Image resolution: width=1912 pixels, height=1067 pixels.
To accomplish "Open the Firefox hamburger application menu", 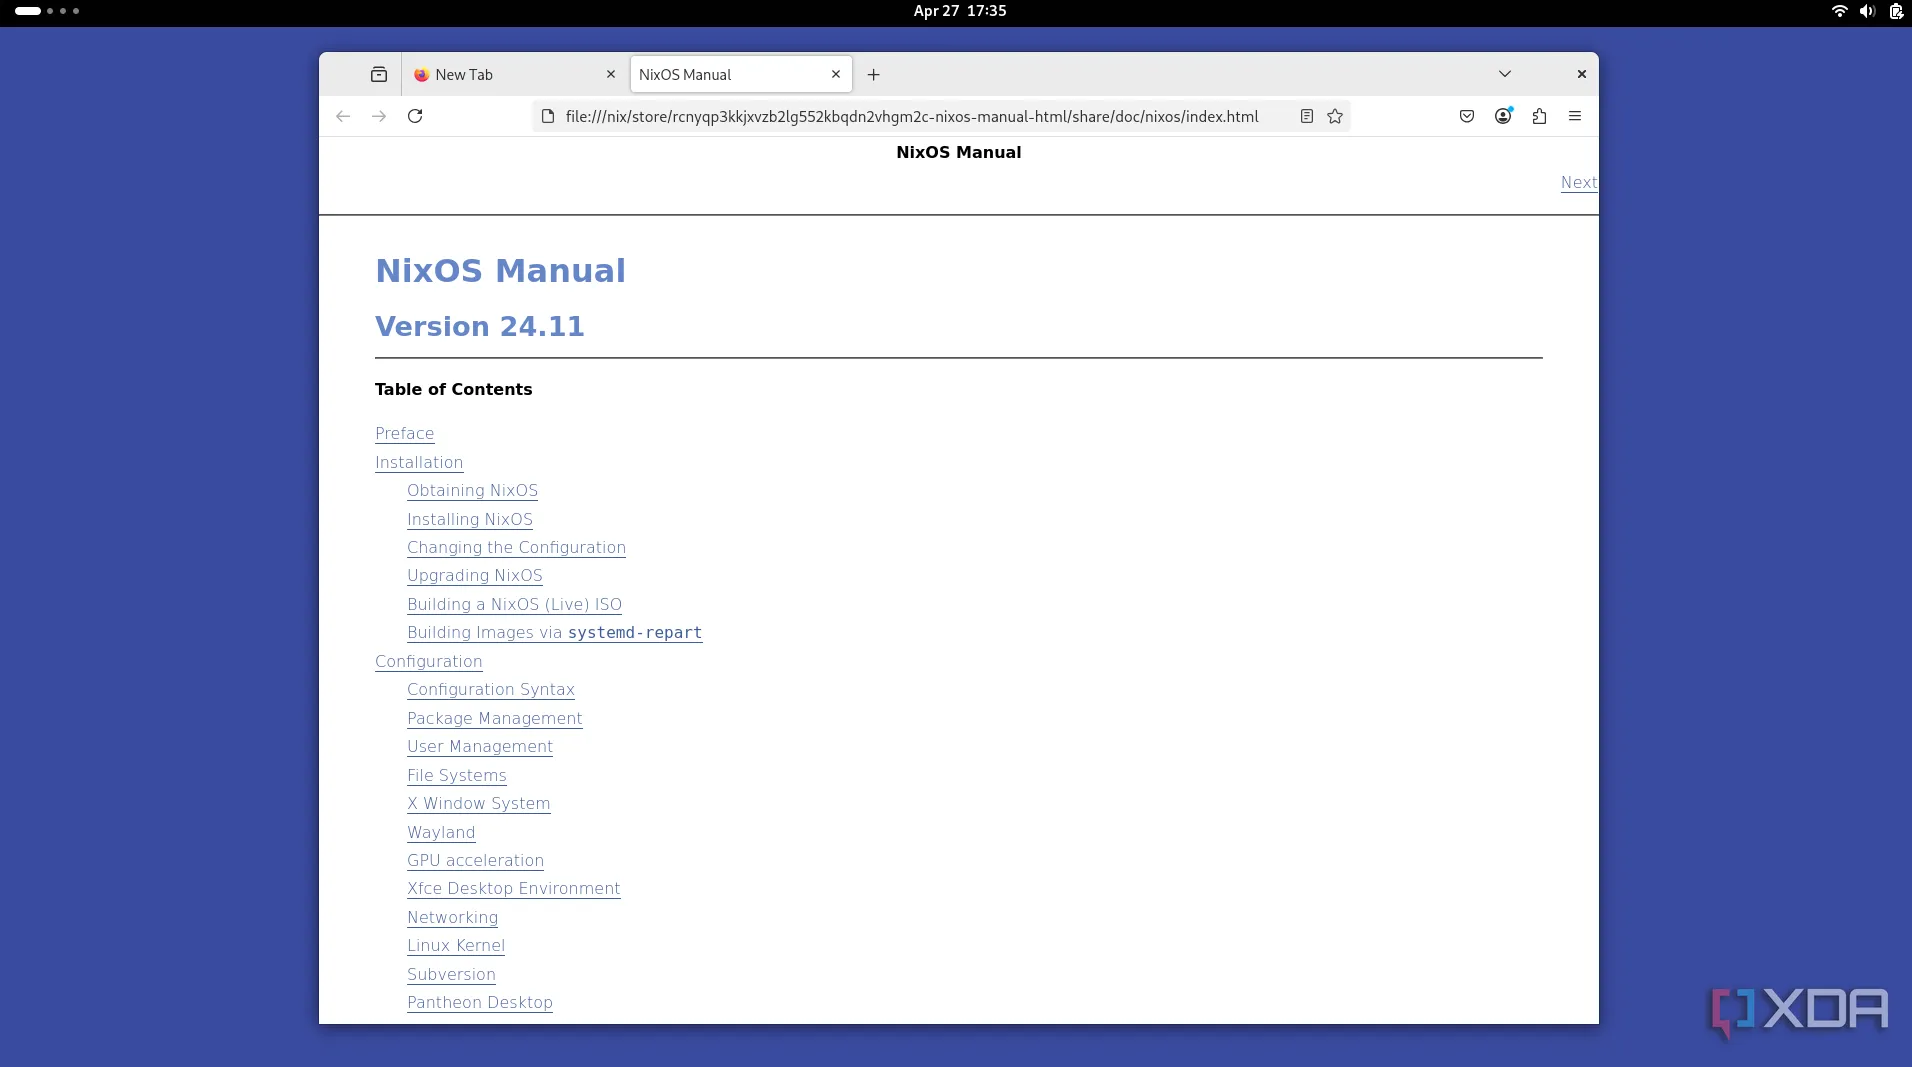I will [x=1575, y=116].
